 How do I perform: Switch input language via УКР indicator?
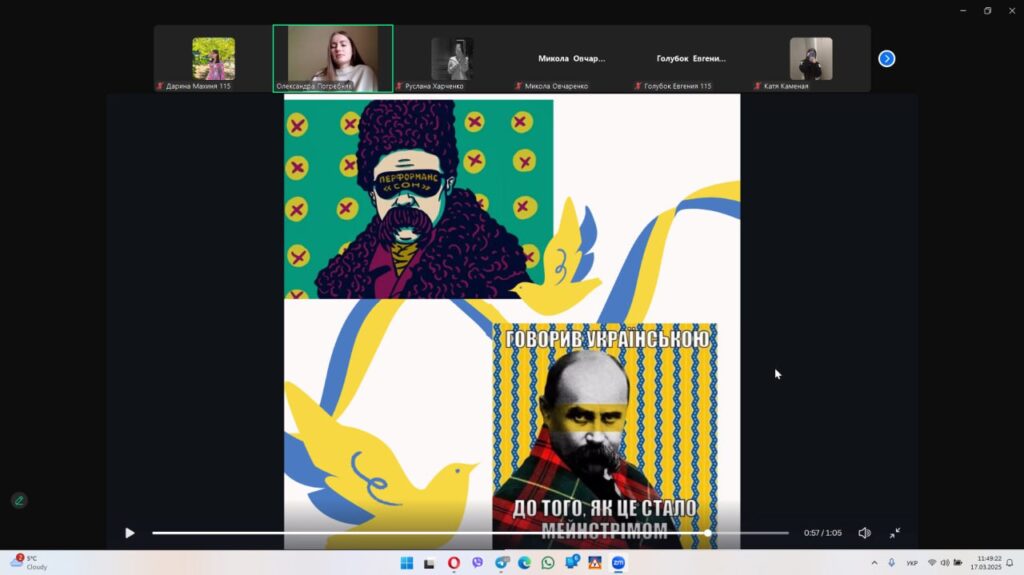pos(912,563)
